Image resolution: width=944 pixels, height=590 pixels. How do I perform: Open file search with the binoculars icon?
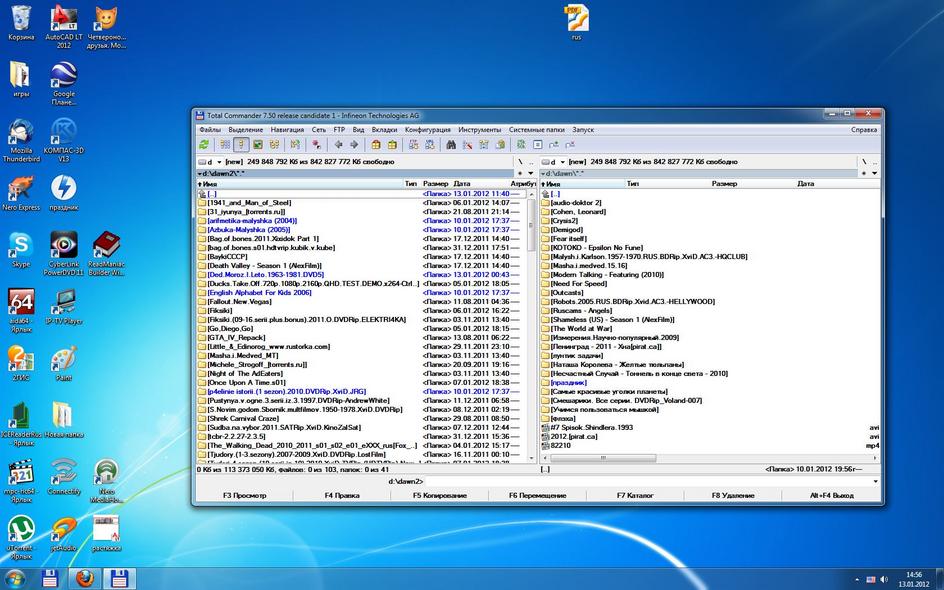450,144
